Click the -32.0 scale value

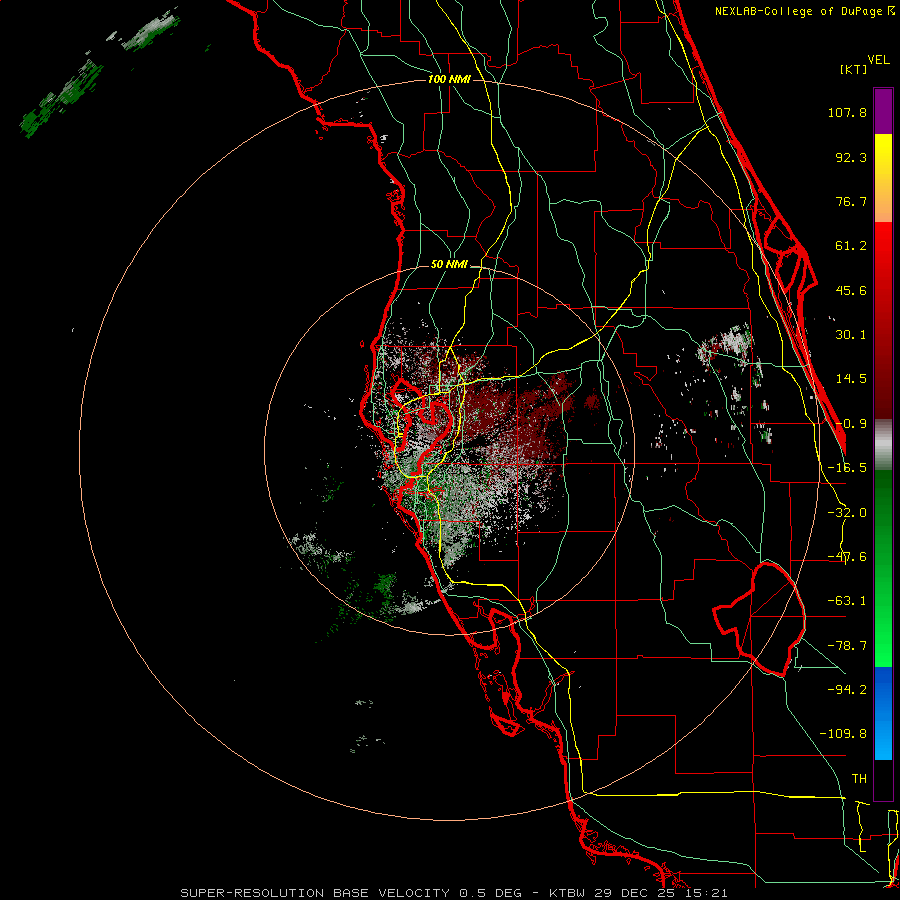(x=847, y=513)
